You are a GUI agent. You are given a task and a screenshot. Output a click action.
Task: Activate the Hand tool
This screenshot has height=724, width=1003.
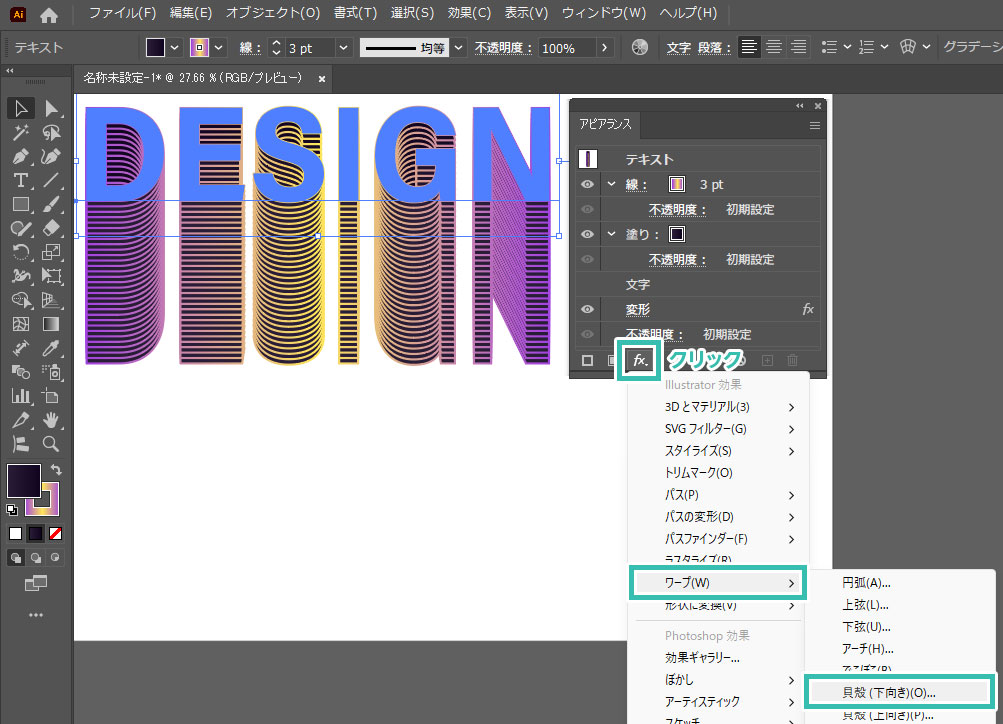[x=50, y=420]
